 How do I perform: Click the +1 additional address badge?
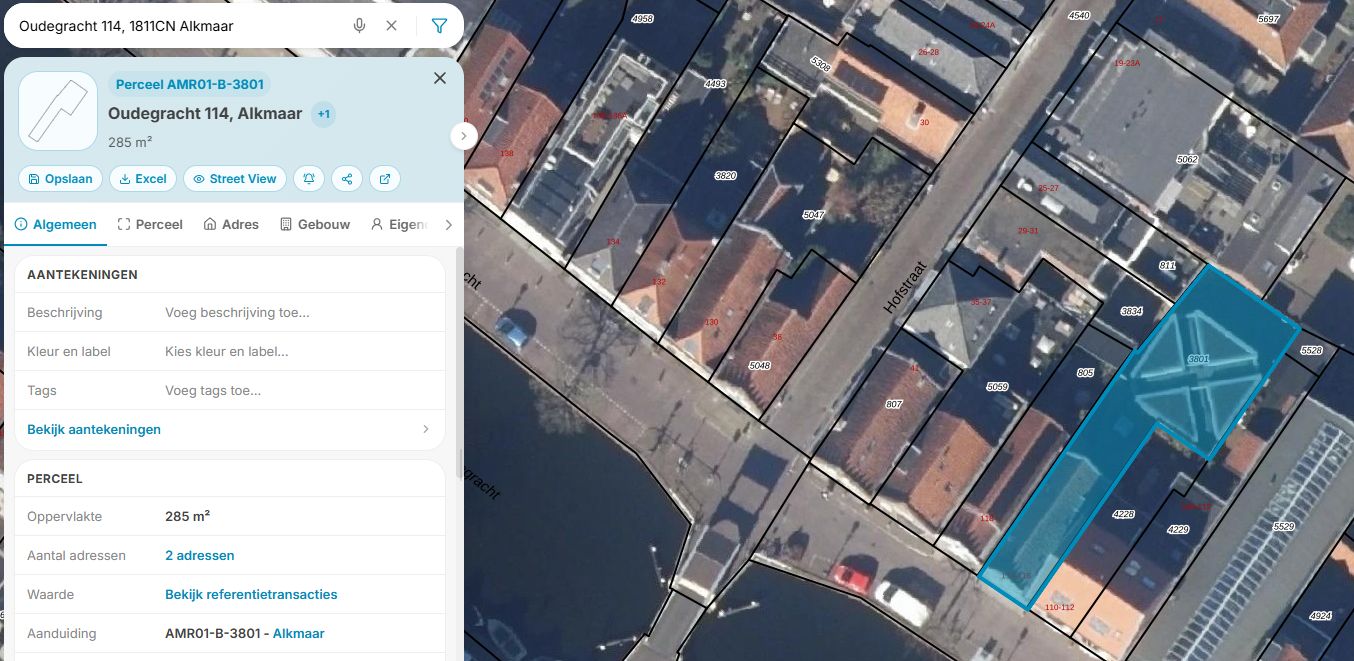(x=323, y=114)
